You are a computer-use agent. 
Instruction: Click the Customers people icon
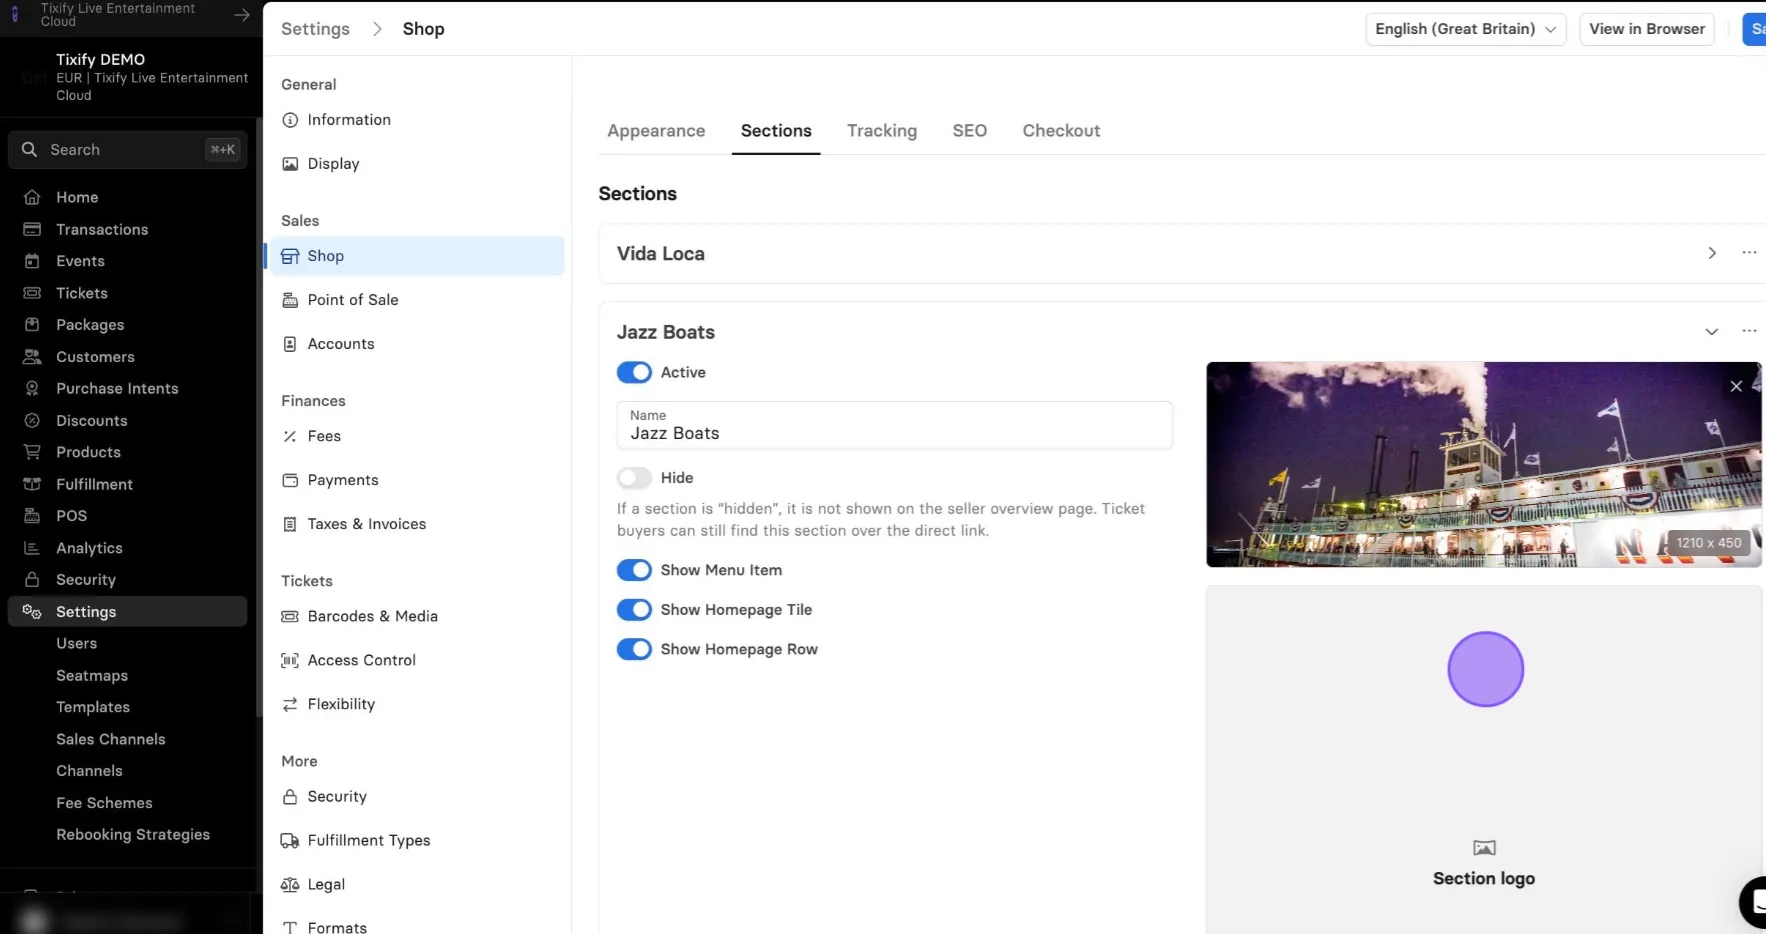pyautogui.click(x=32, y=357)
